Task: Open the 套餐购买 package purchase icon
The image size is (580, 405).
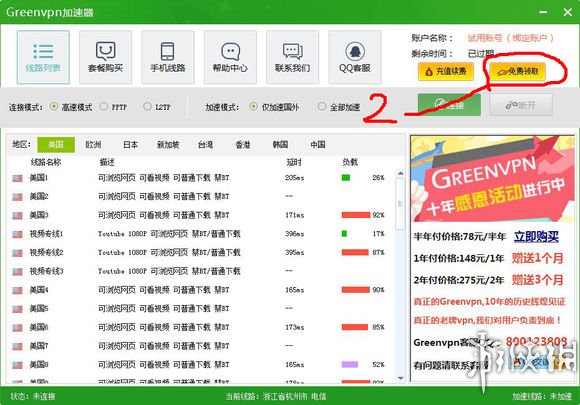Action: click(105, 57)
